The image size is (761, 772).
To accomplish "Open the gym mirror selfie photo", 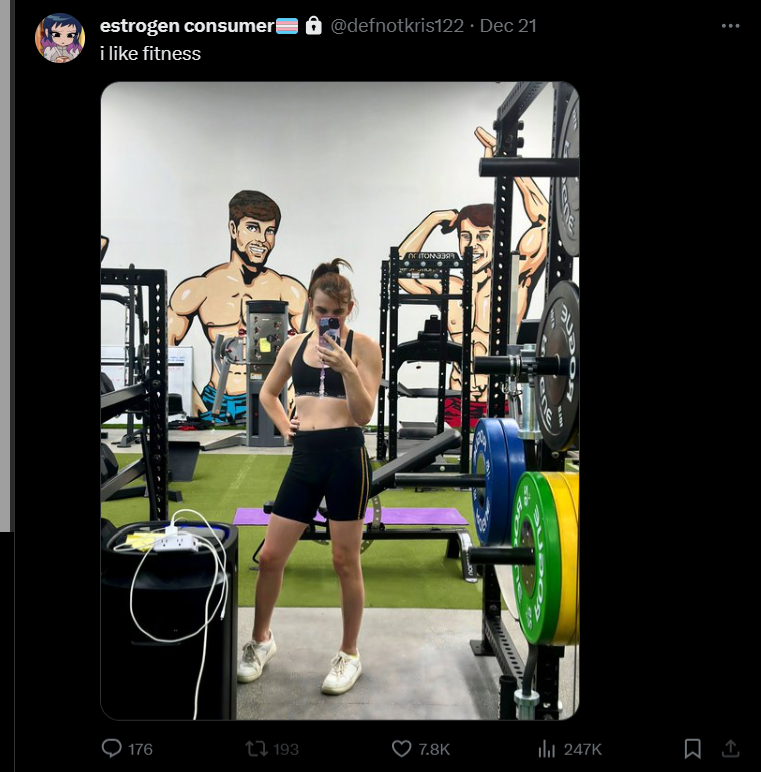I will click(340, 401).
